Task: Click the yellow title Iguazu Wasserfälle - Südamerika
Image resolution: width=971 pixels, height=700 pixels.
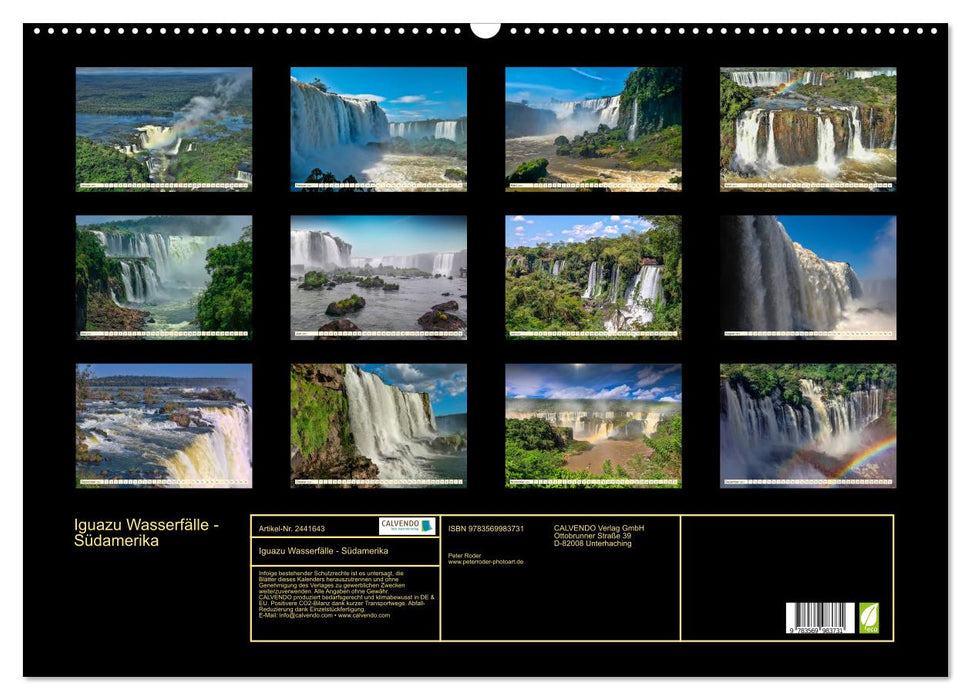Action: 146,533
